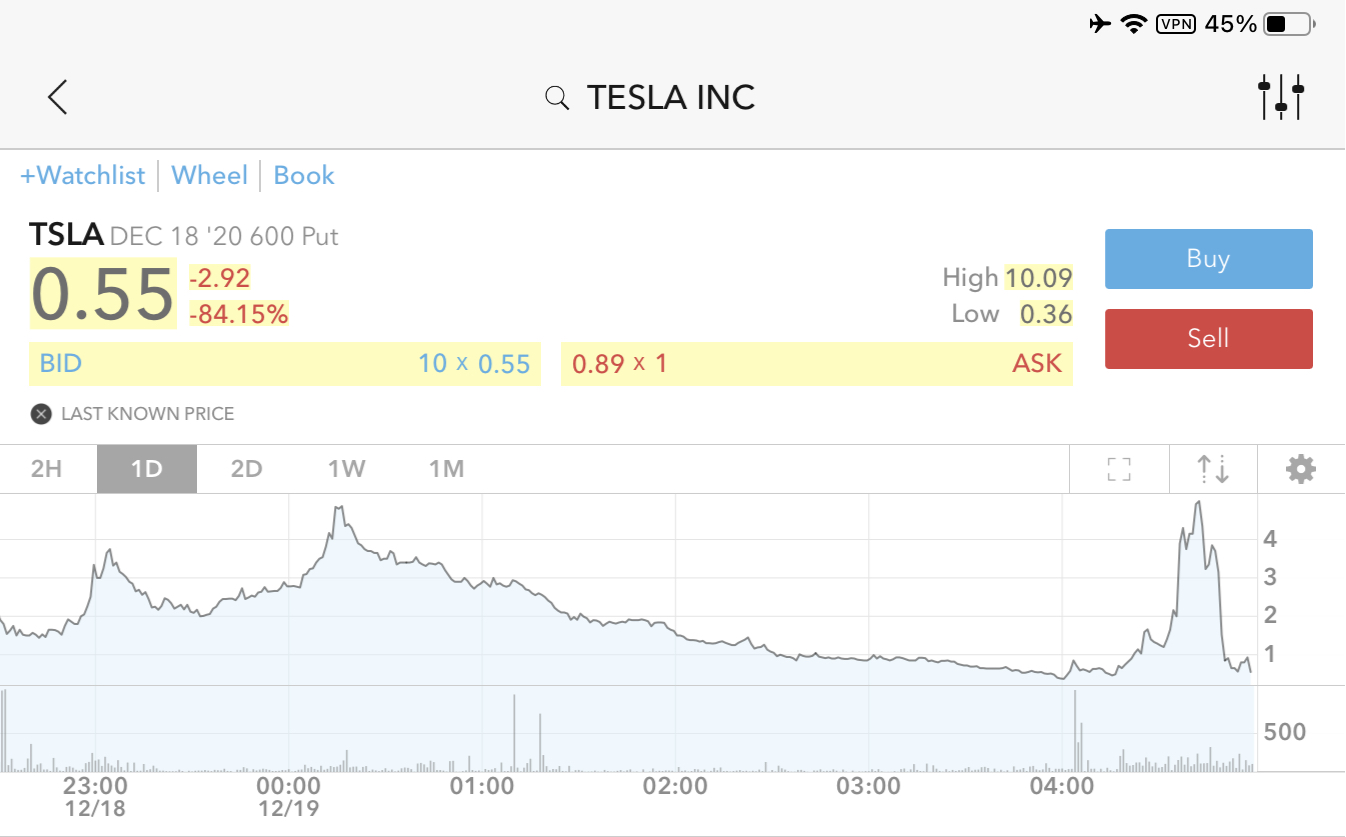
Task: Expand chart to fullscreen
Action: click(1119, 469)
